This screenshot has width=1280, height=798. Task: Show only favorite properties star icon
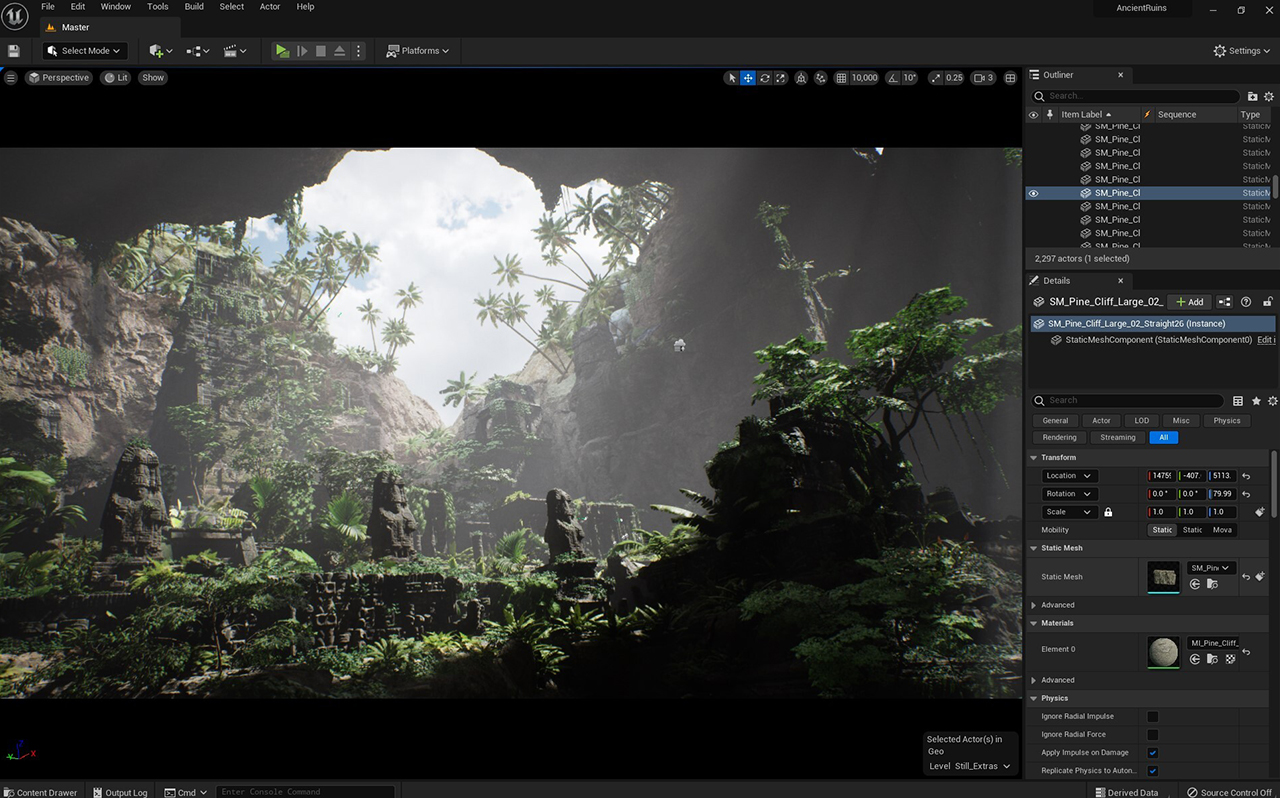[x=1256, y=401]
